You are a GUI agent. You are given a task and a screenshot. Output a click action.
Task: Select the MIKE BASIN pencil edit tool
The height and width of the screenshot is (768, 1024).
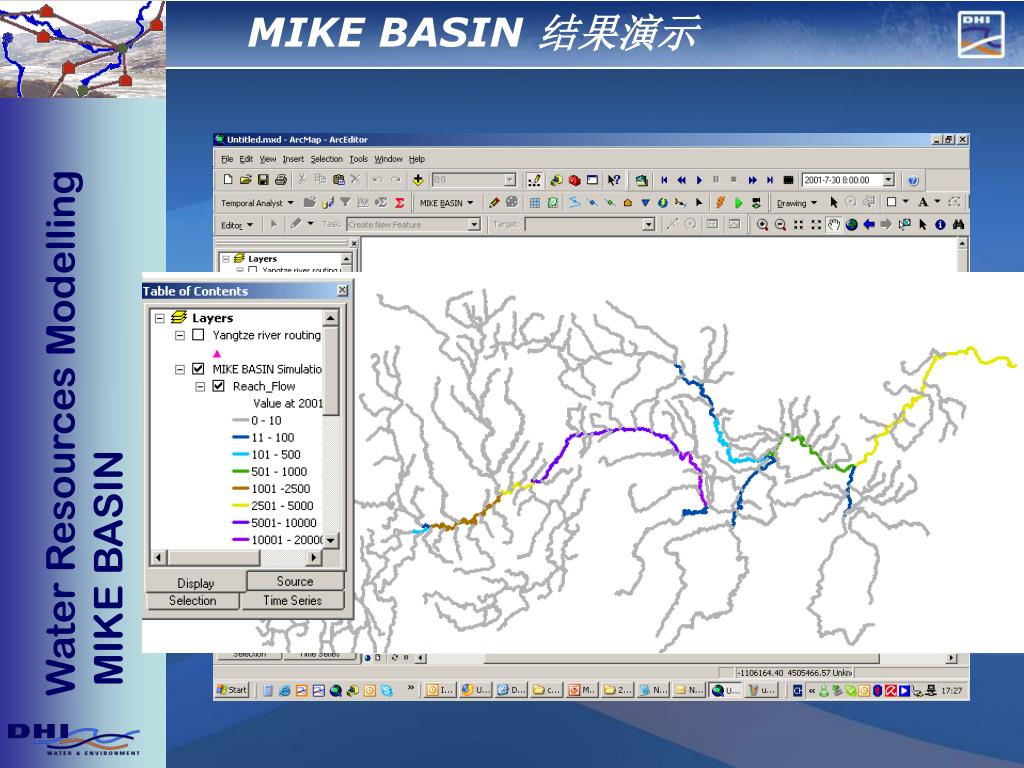494,203
